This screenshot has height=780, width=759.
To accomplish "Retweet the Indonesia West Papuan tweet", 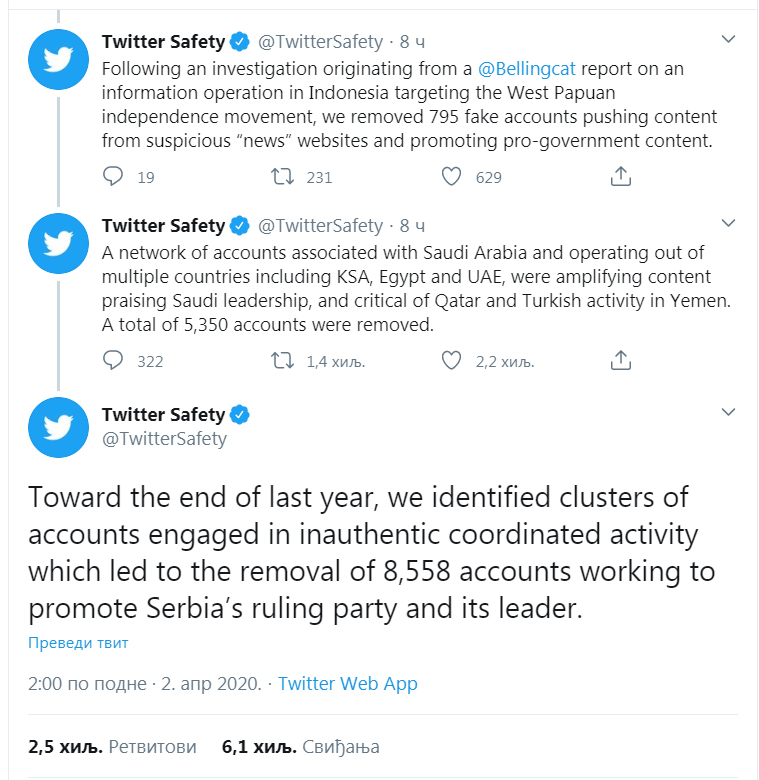I will 282,177.
